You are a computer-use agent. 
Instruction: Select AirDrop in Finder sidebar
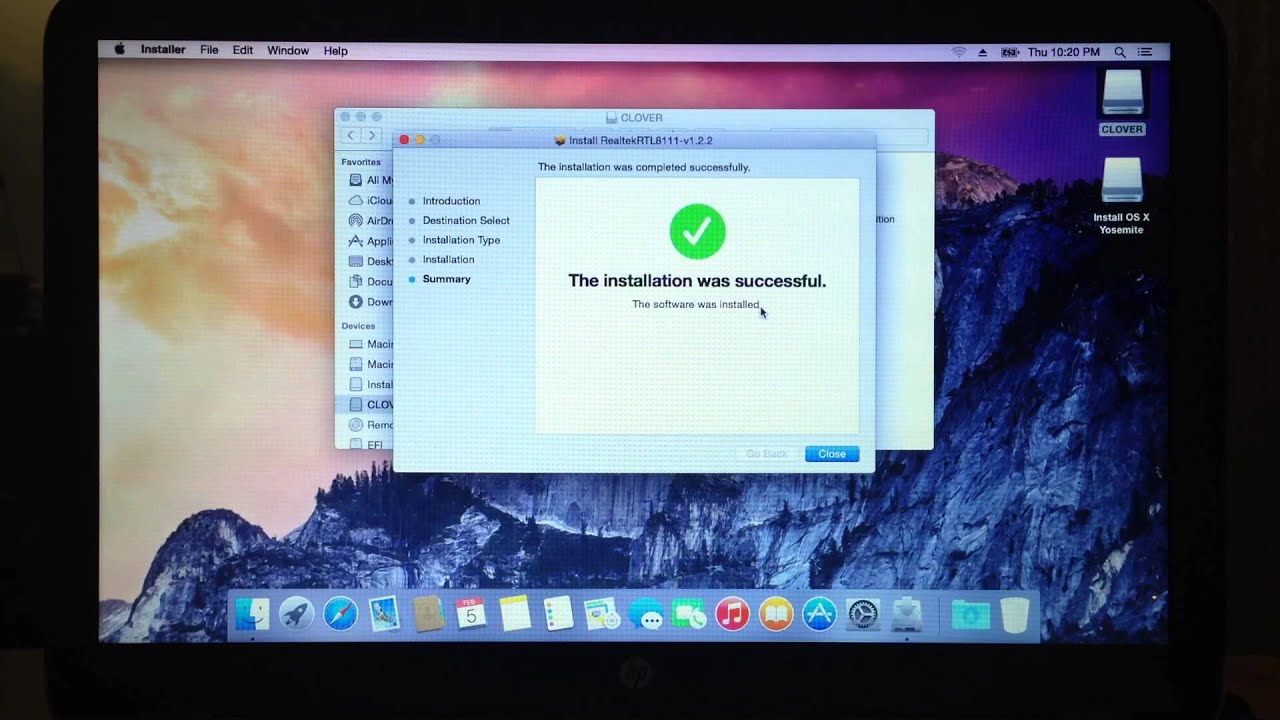point(370,221)
